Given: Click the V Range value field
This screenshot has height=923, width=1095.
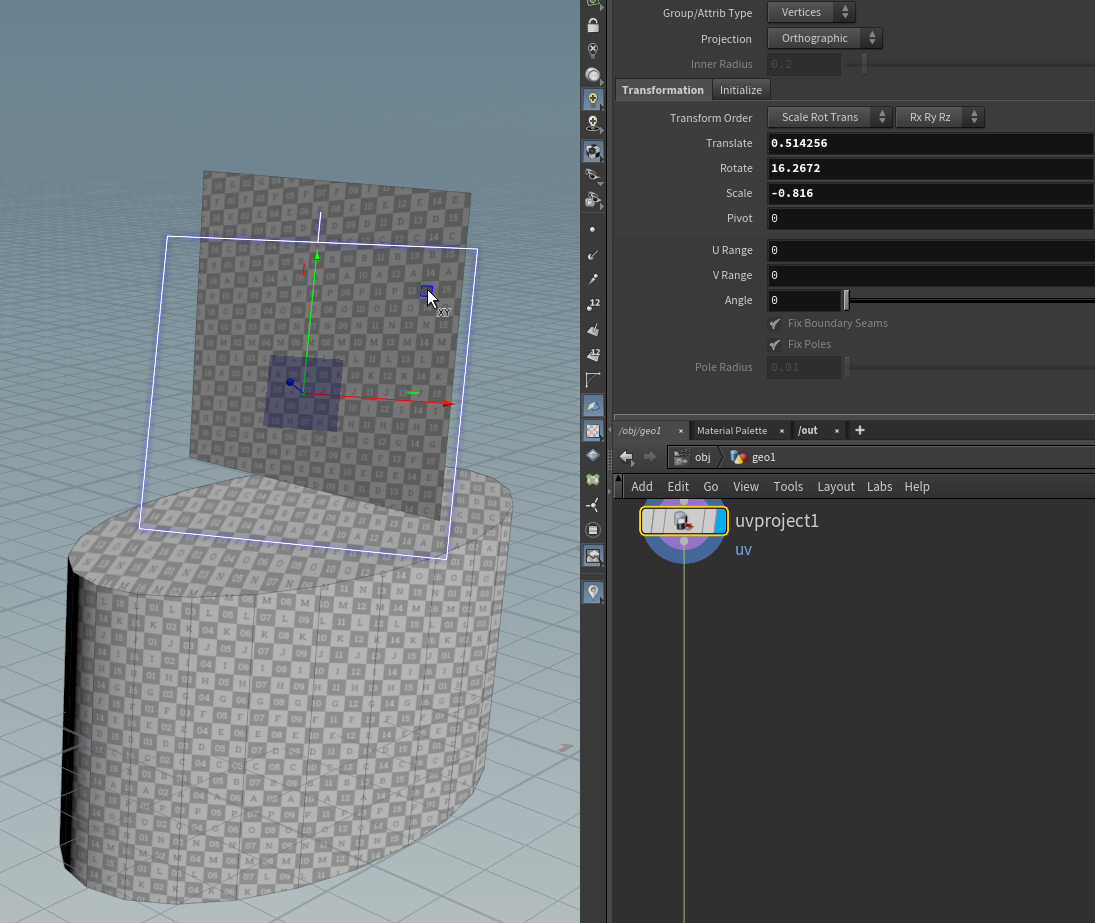Looking at the screenshot, I should [930, 275].
